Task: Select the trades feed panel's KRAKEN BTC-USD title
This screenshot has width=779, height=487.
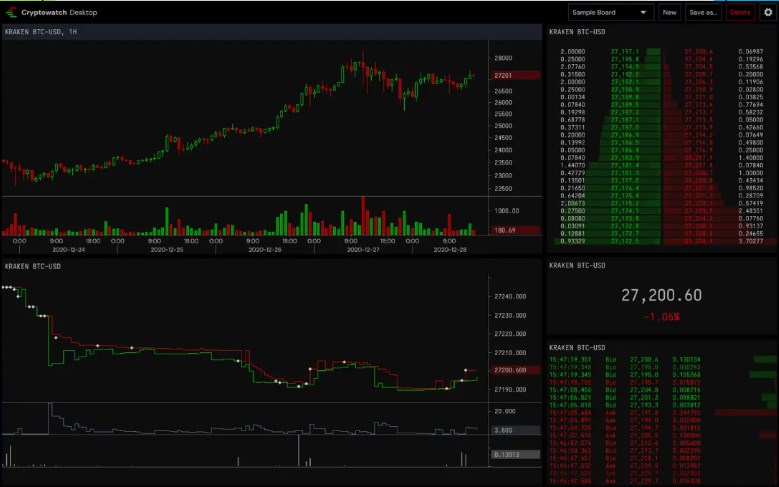Action: [577, 347]
